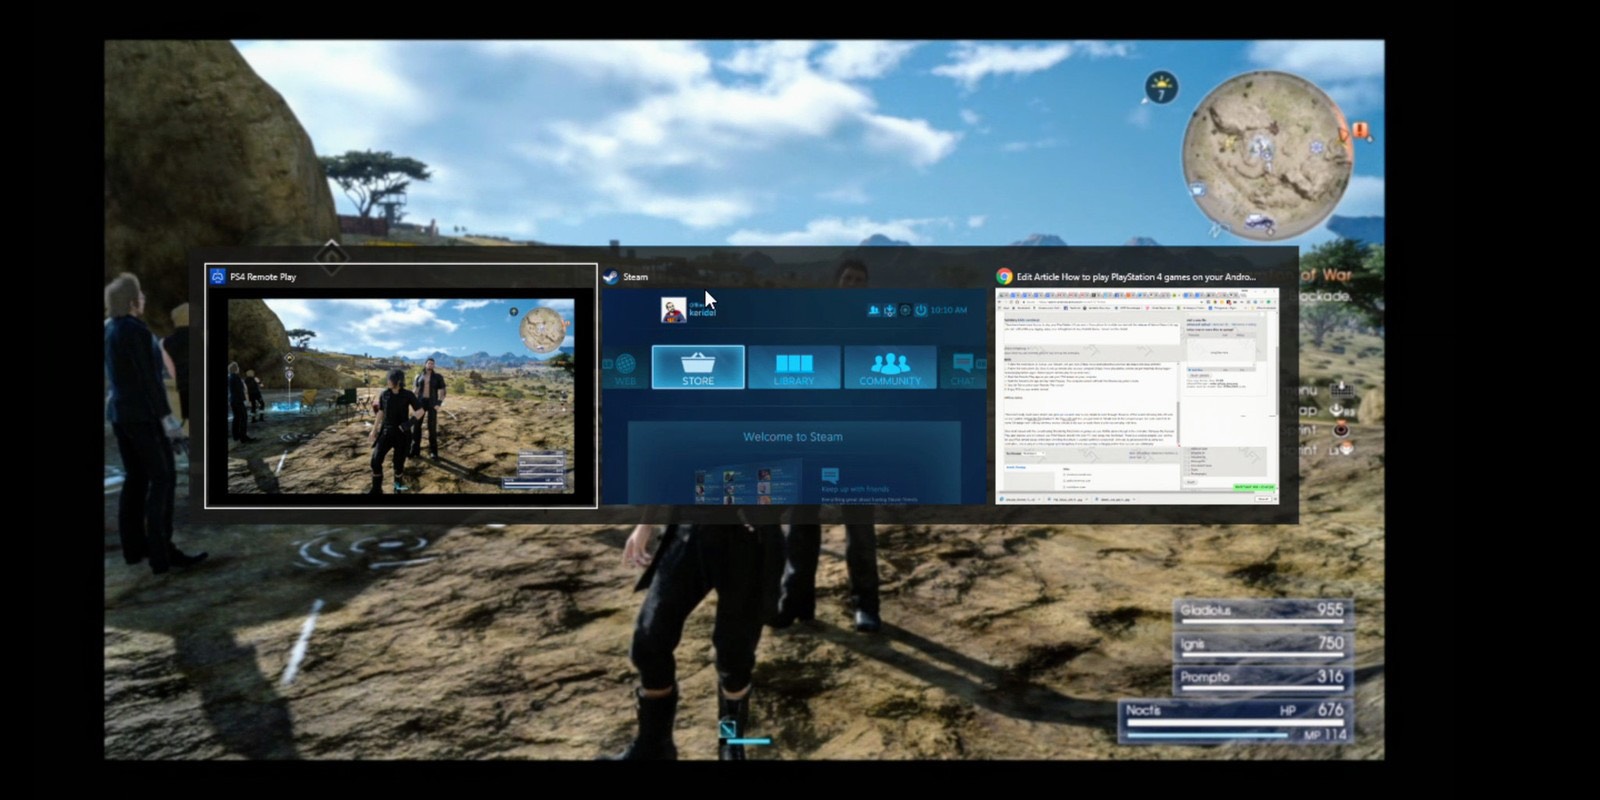Click the PS4 Remote Play app icon in switcher
The height and width of the screenshot is (800, 1600).
(x=218, y=277)
